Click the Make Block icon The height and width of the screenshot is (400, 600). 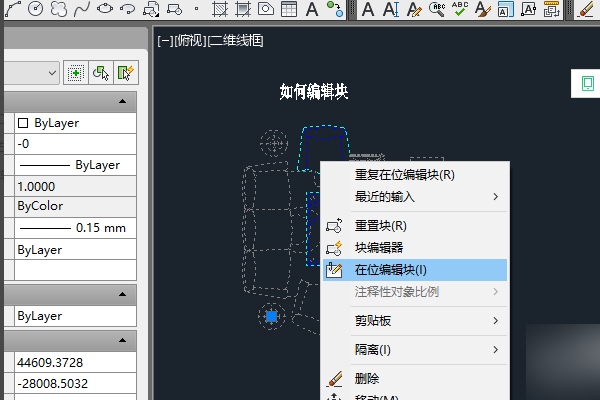(174, 9)
